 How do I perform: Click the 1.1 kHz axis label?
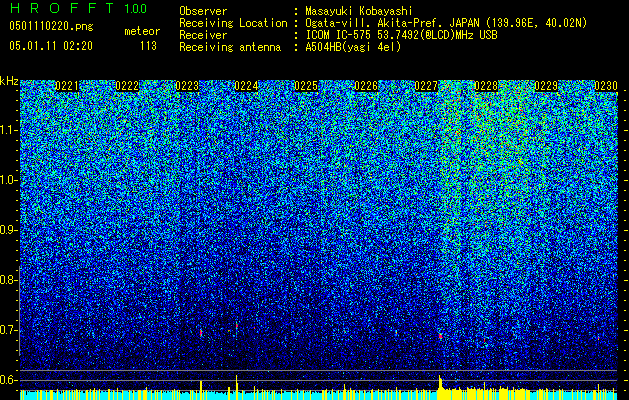(x=9, y=130)
